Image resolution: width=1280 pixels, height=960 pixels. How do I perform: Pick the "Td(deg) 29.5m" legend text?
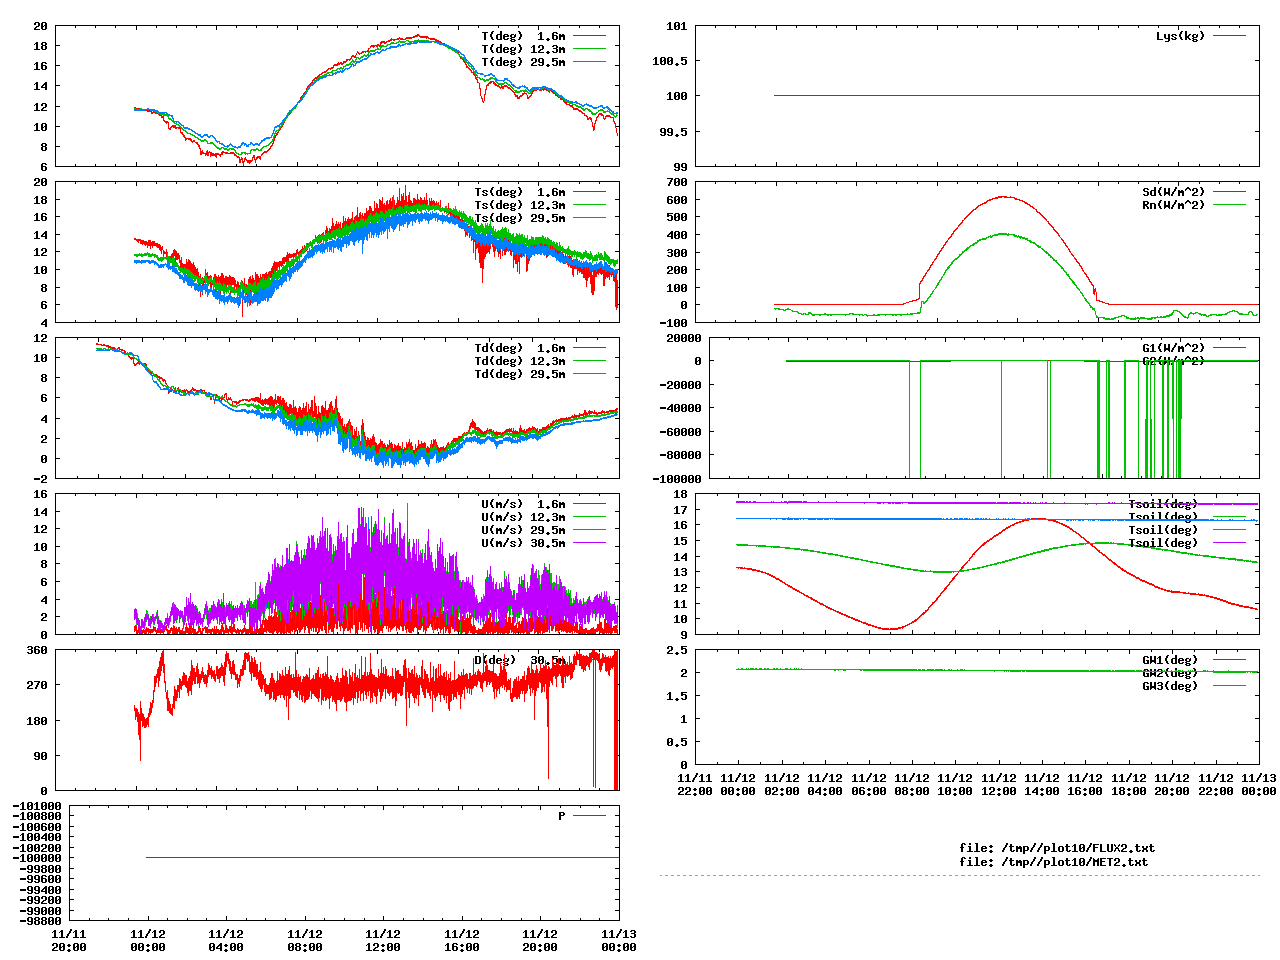(520, 374)
